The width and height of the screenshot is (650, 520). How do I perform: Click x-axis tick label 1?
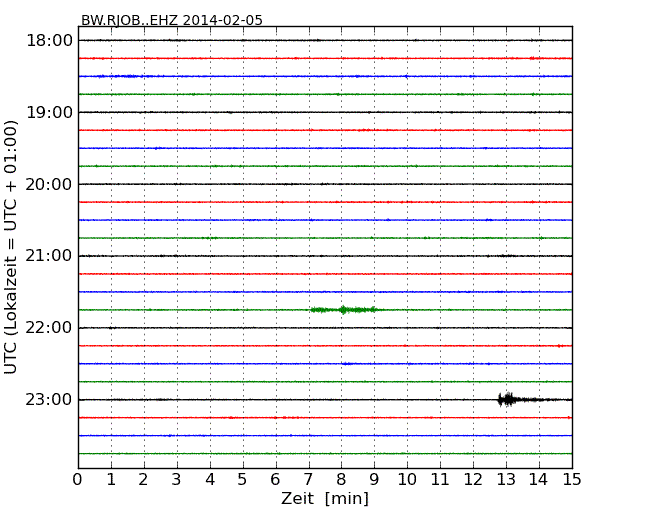[111, 480]
